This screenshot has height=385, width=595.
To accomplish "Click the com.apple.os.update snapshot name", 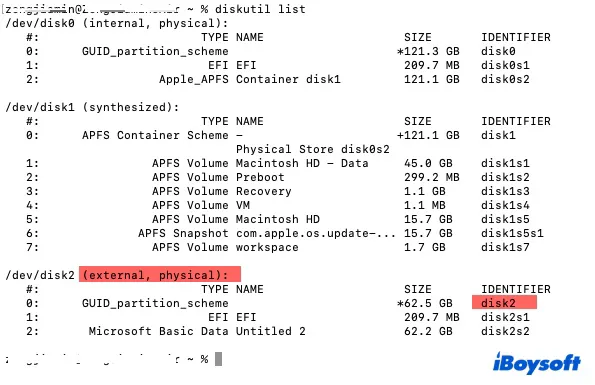I will click(x=315, y=233).
